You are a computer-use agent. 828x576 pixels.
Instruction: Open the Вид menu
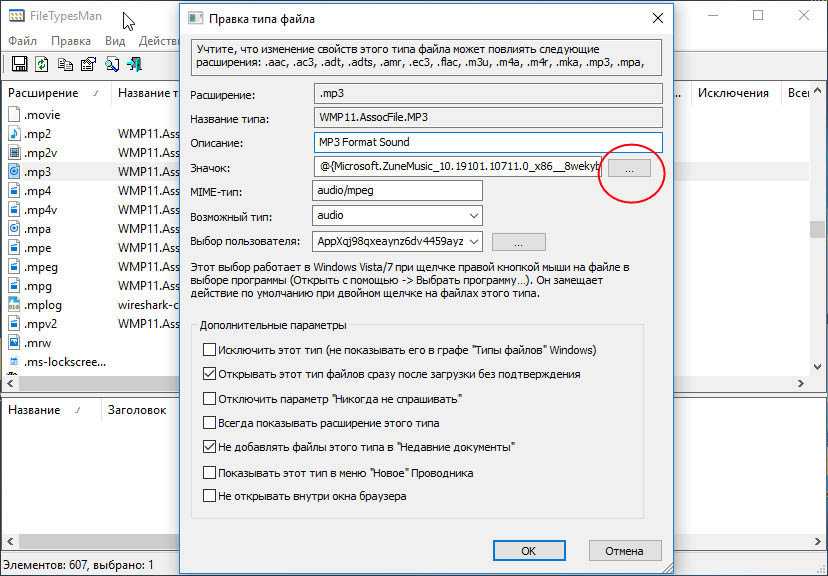coord(115,41)
